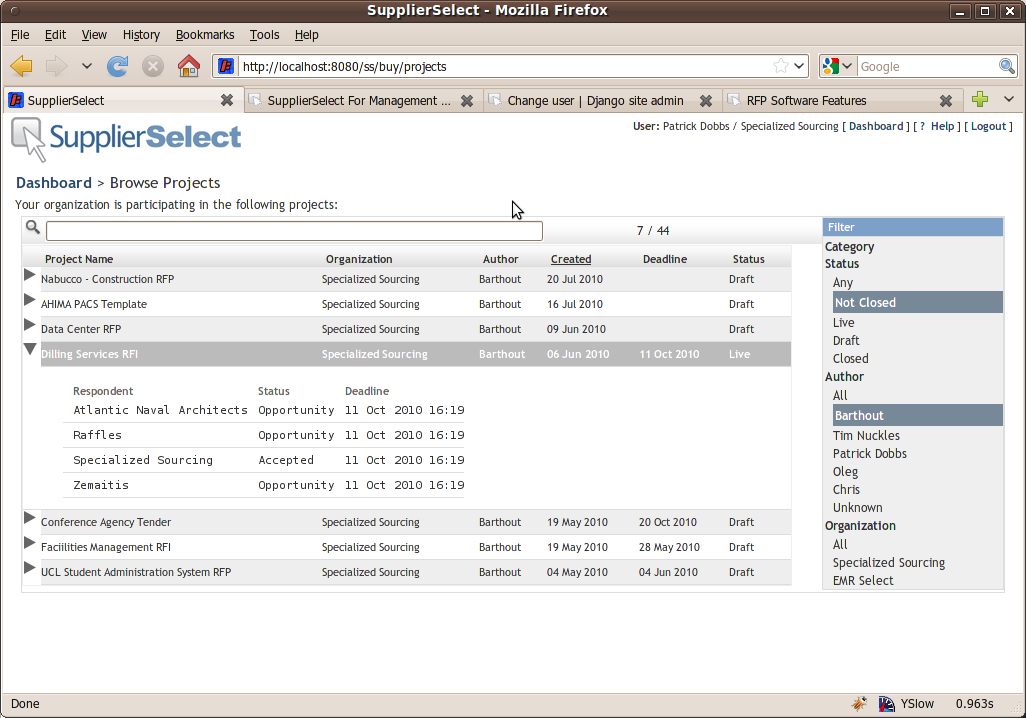The width and height of the screenshot is (1026, 718).
Task: Open the History menu
Action: pyautogui.click(x=141, y=35)
